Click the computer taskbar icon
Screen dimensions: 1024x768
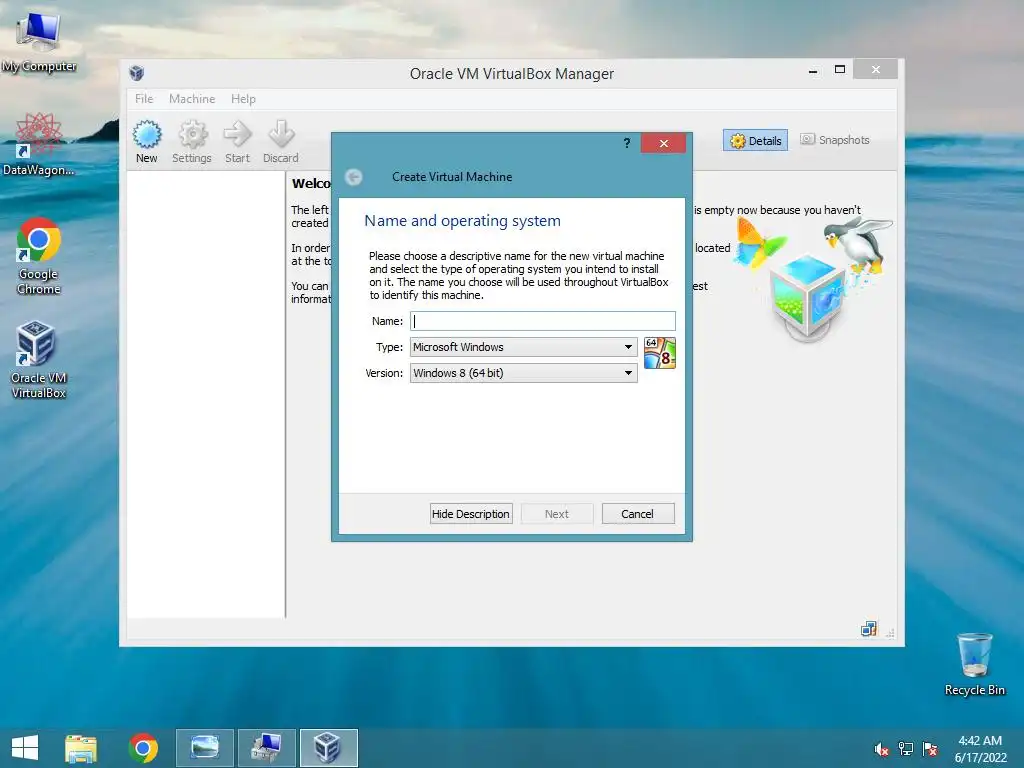266,748
